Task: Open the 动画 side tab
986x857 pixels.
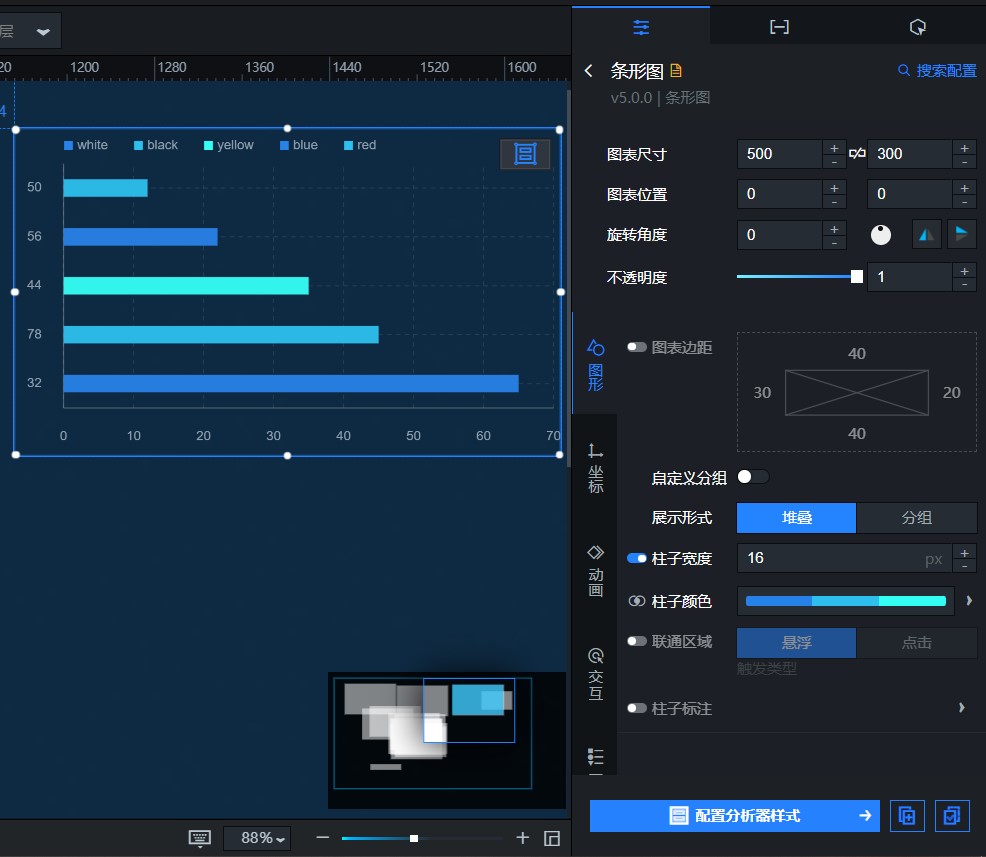Action: coord(595,571)
